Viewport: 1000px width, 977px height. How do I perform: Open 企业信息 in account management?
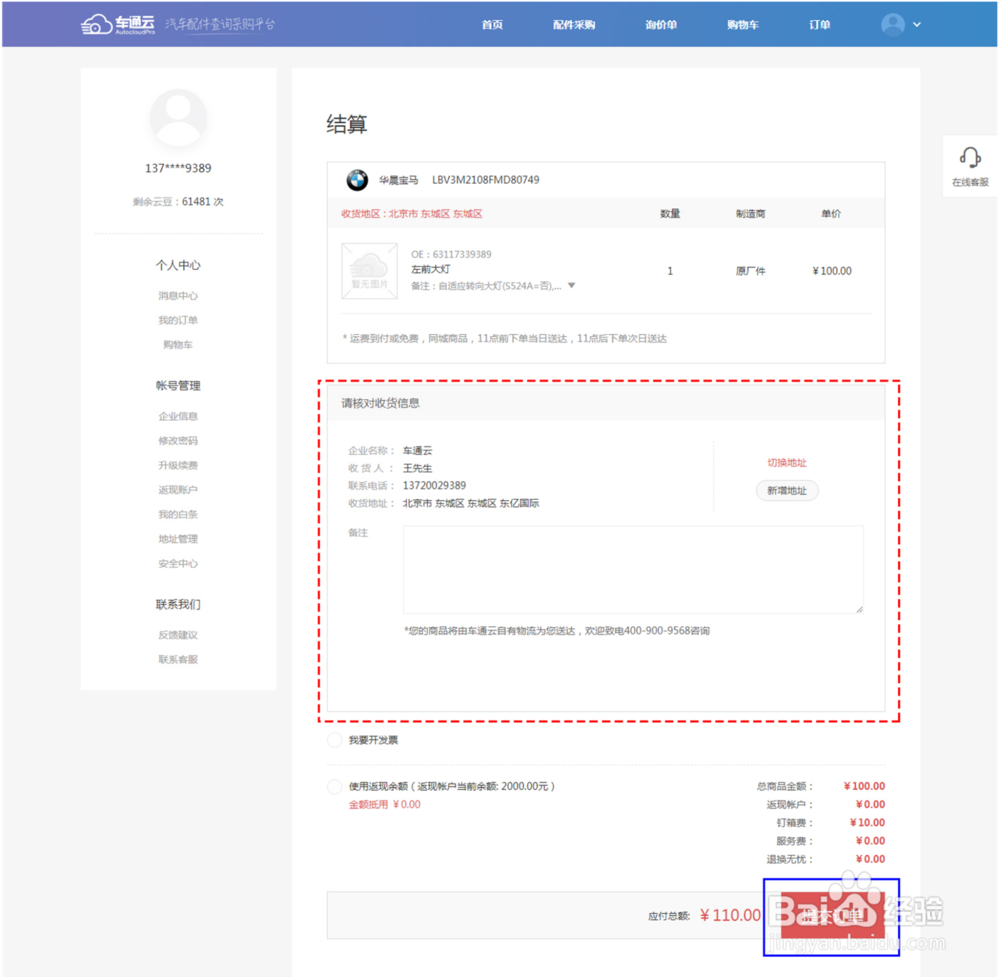[178, 416]
